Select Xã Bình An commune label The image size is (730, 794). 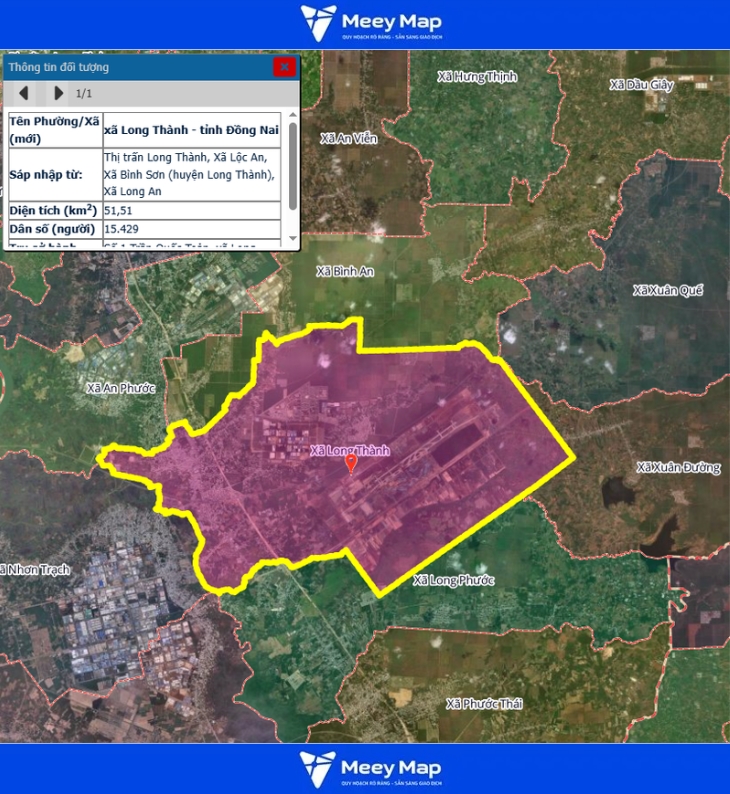(x=345, y=271)
